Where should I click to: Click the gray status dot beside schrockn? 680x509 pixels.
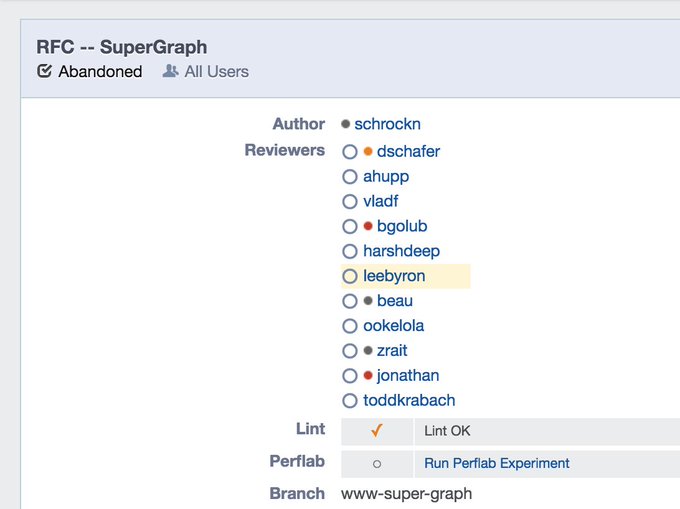pyautogui.click(x=346, y=124)
